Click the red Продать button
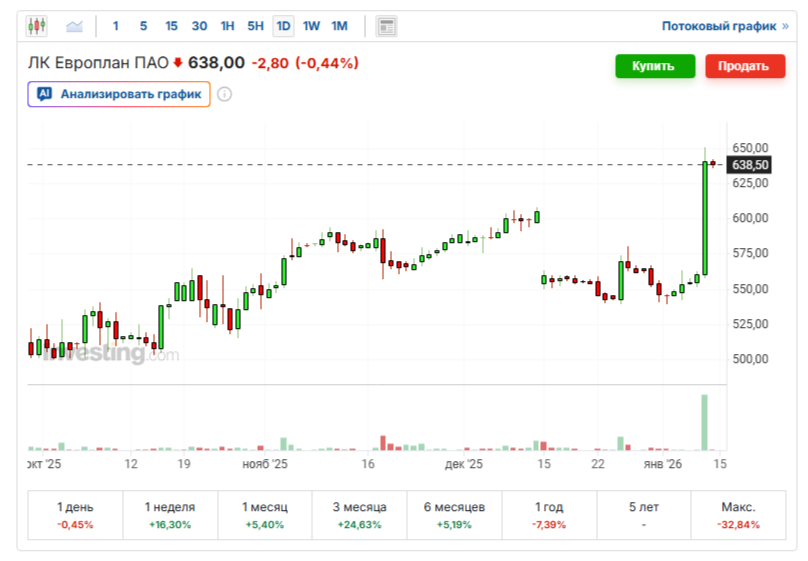This screenshot has height=561, width=808. point(745,66)
